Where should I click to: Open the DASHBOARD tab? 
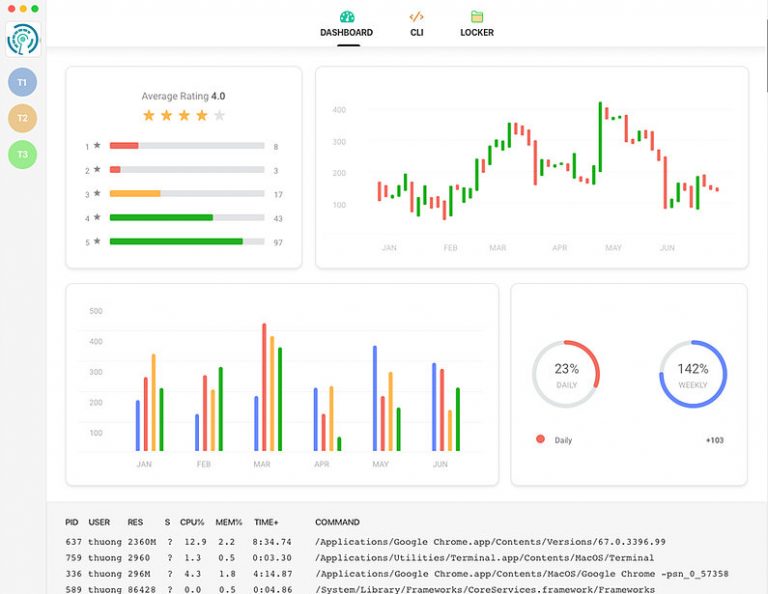[x=346, y=33]
